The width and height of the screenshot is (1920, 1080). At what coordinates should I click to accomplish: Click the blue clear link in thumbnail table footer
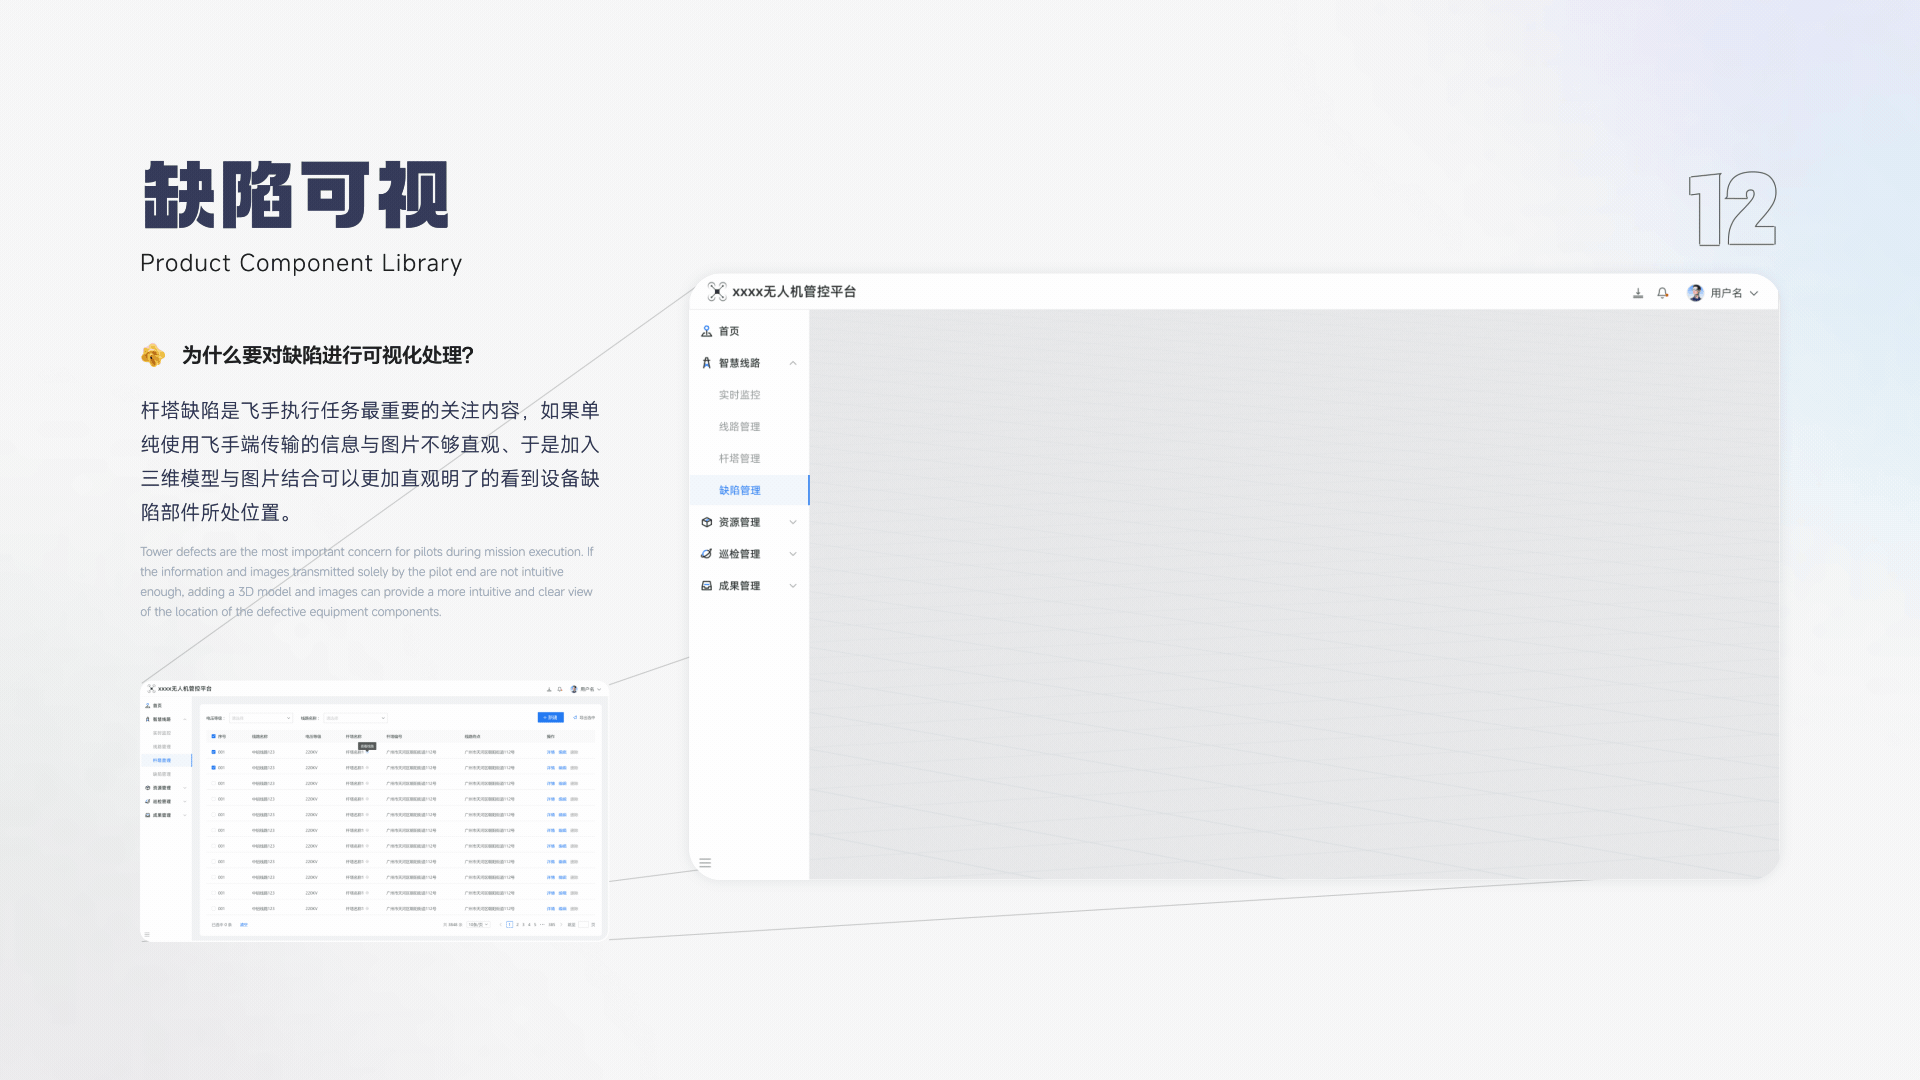(244, 925)
